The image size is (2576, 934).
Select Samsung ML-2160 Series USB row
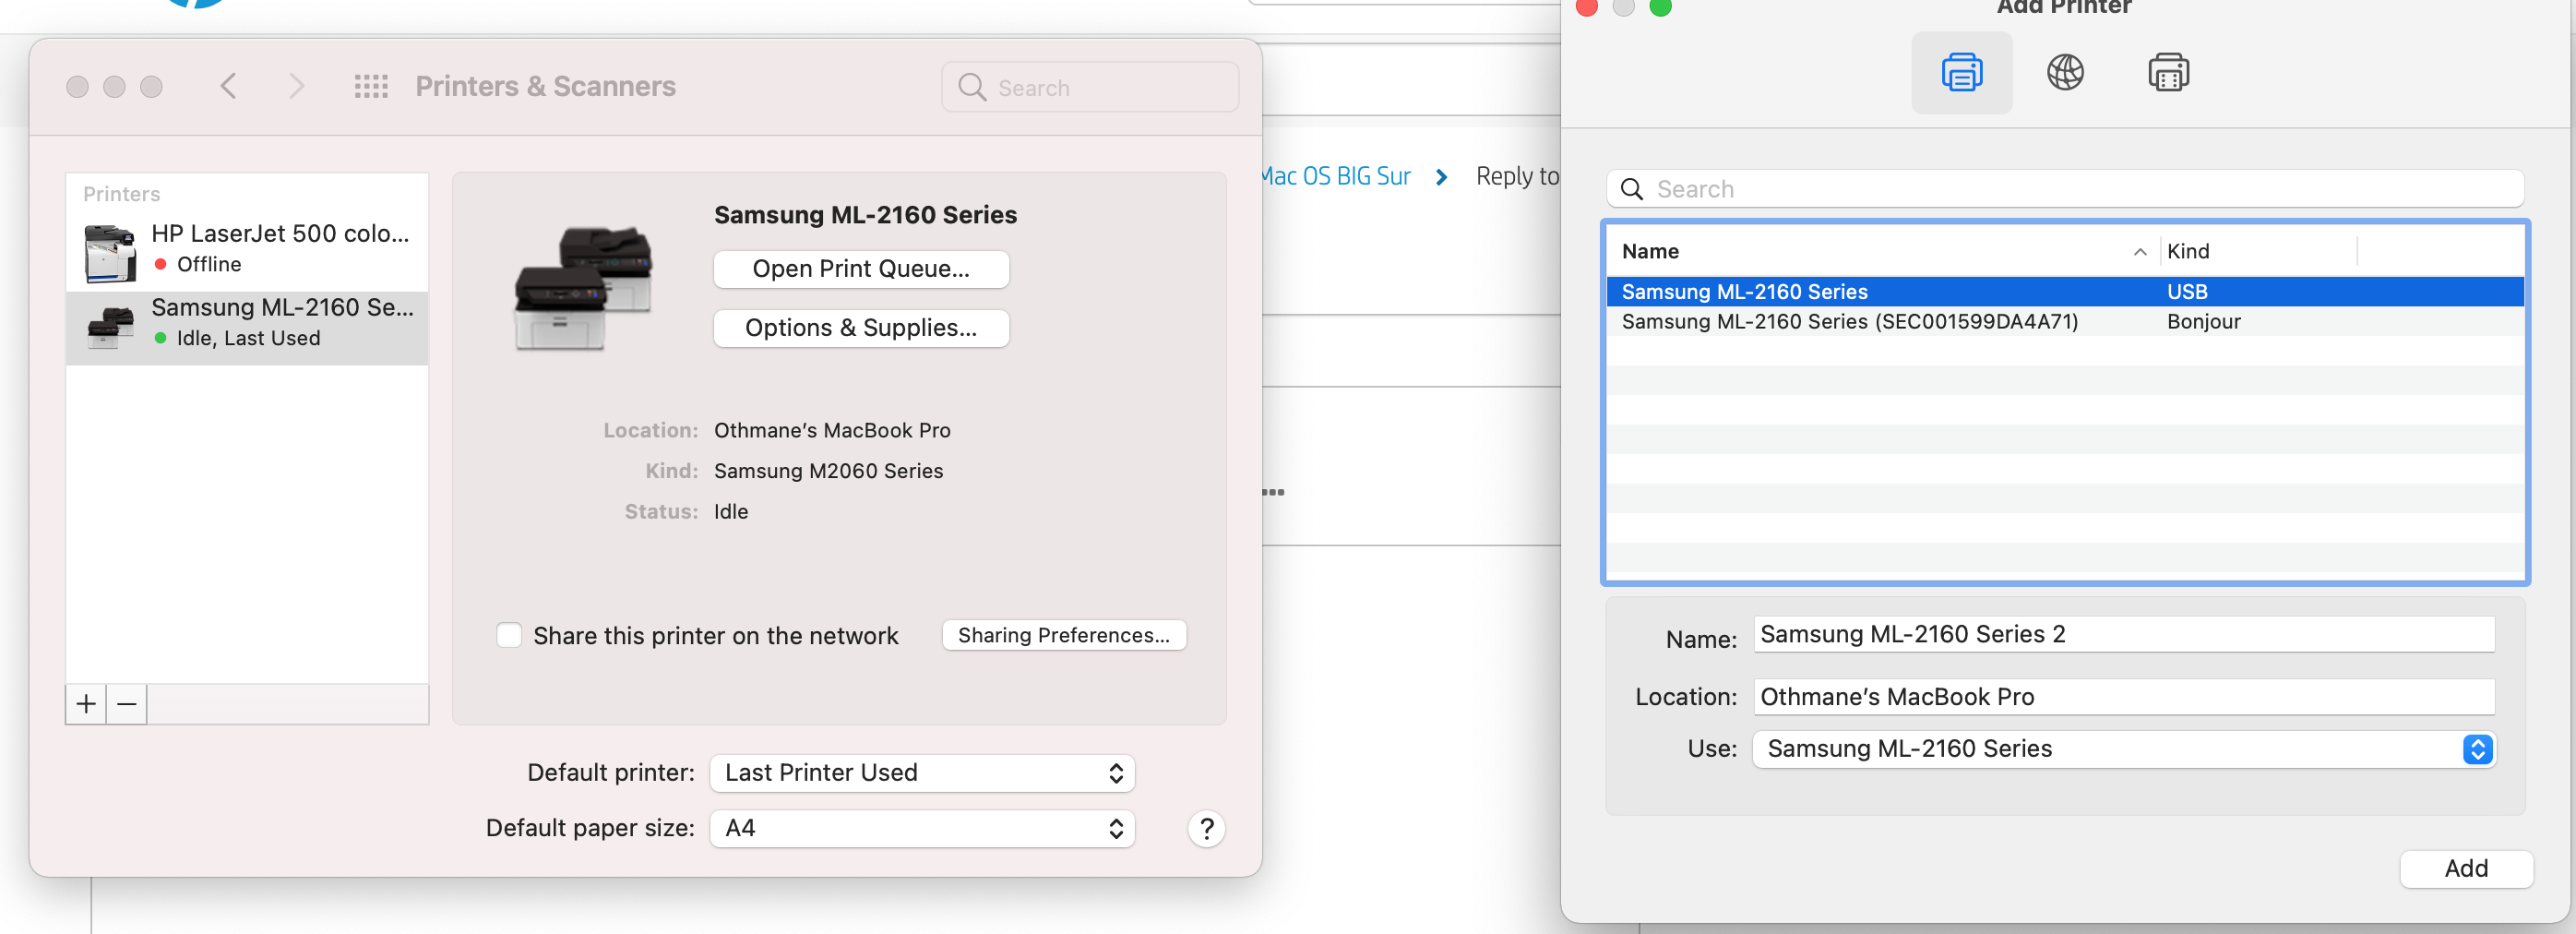pyautogui.click(x=2065, y=292)
